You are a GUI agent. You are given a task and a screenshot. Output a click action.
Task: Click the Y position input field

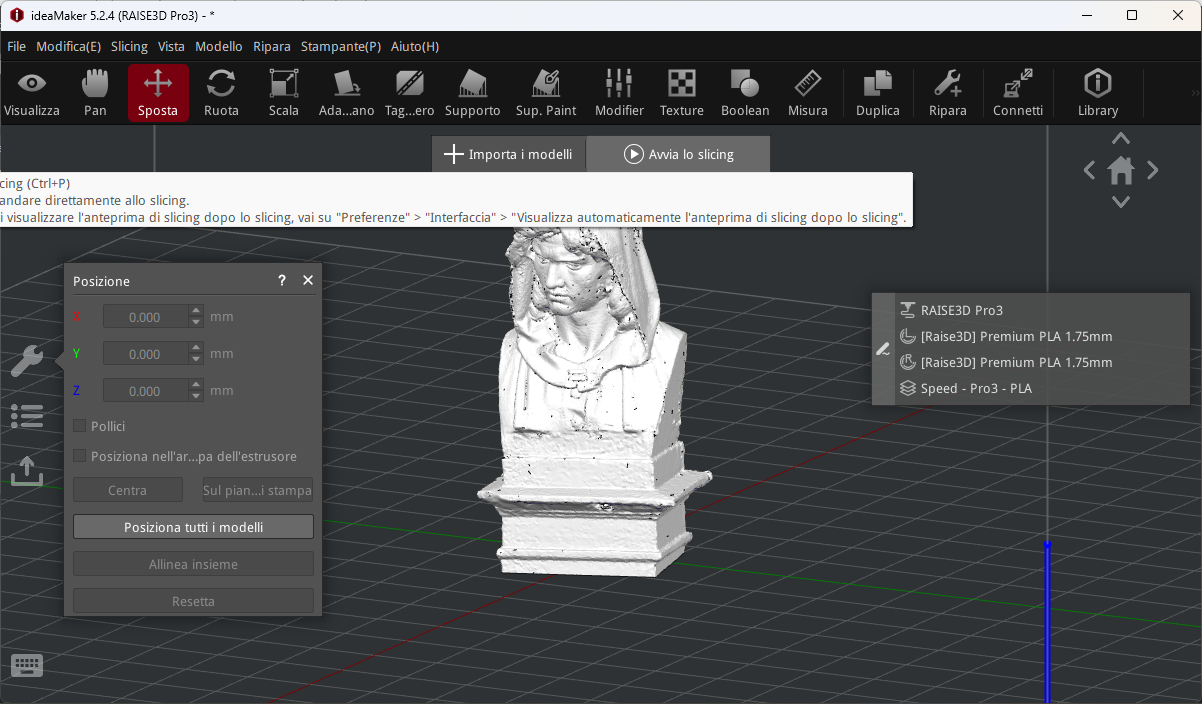click(x=145, y=354)
